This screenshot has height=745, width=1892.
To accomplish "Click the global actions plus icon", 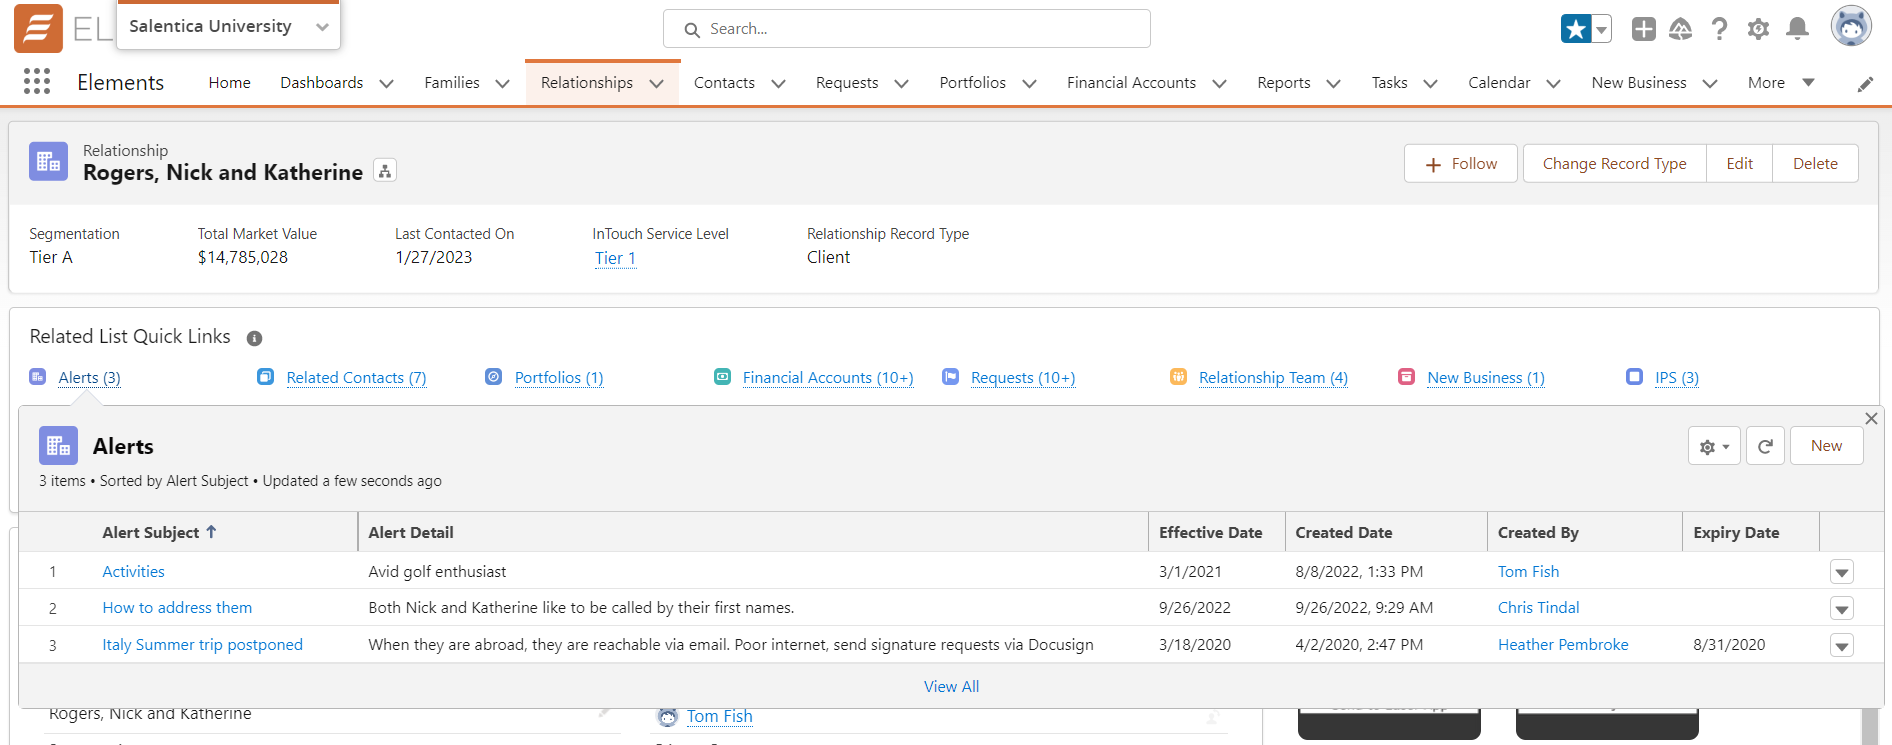I will 1643,29.
